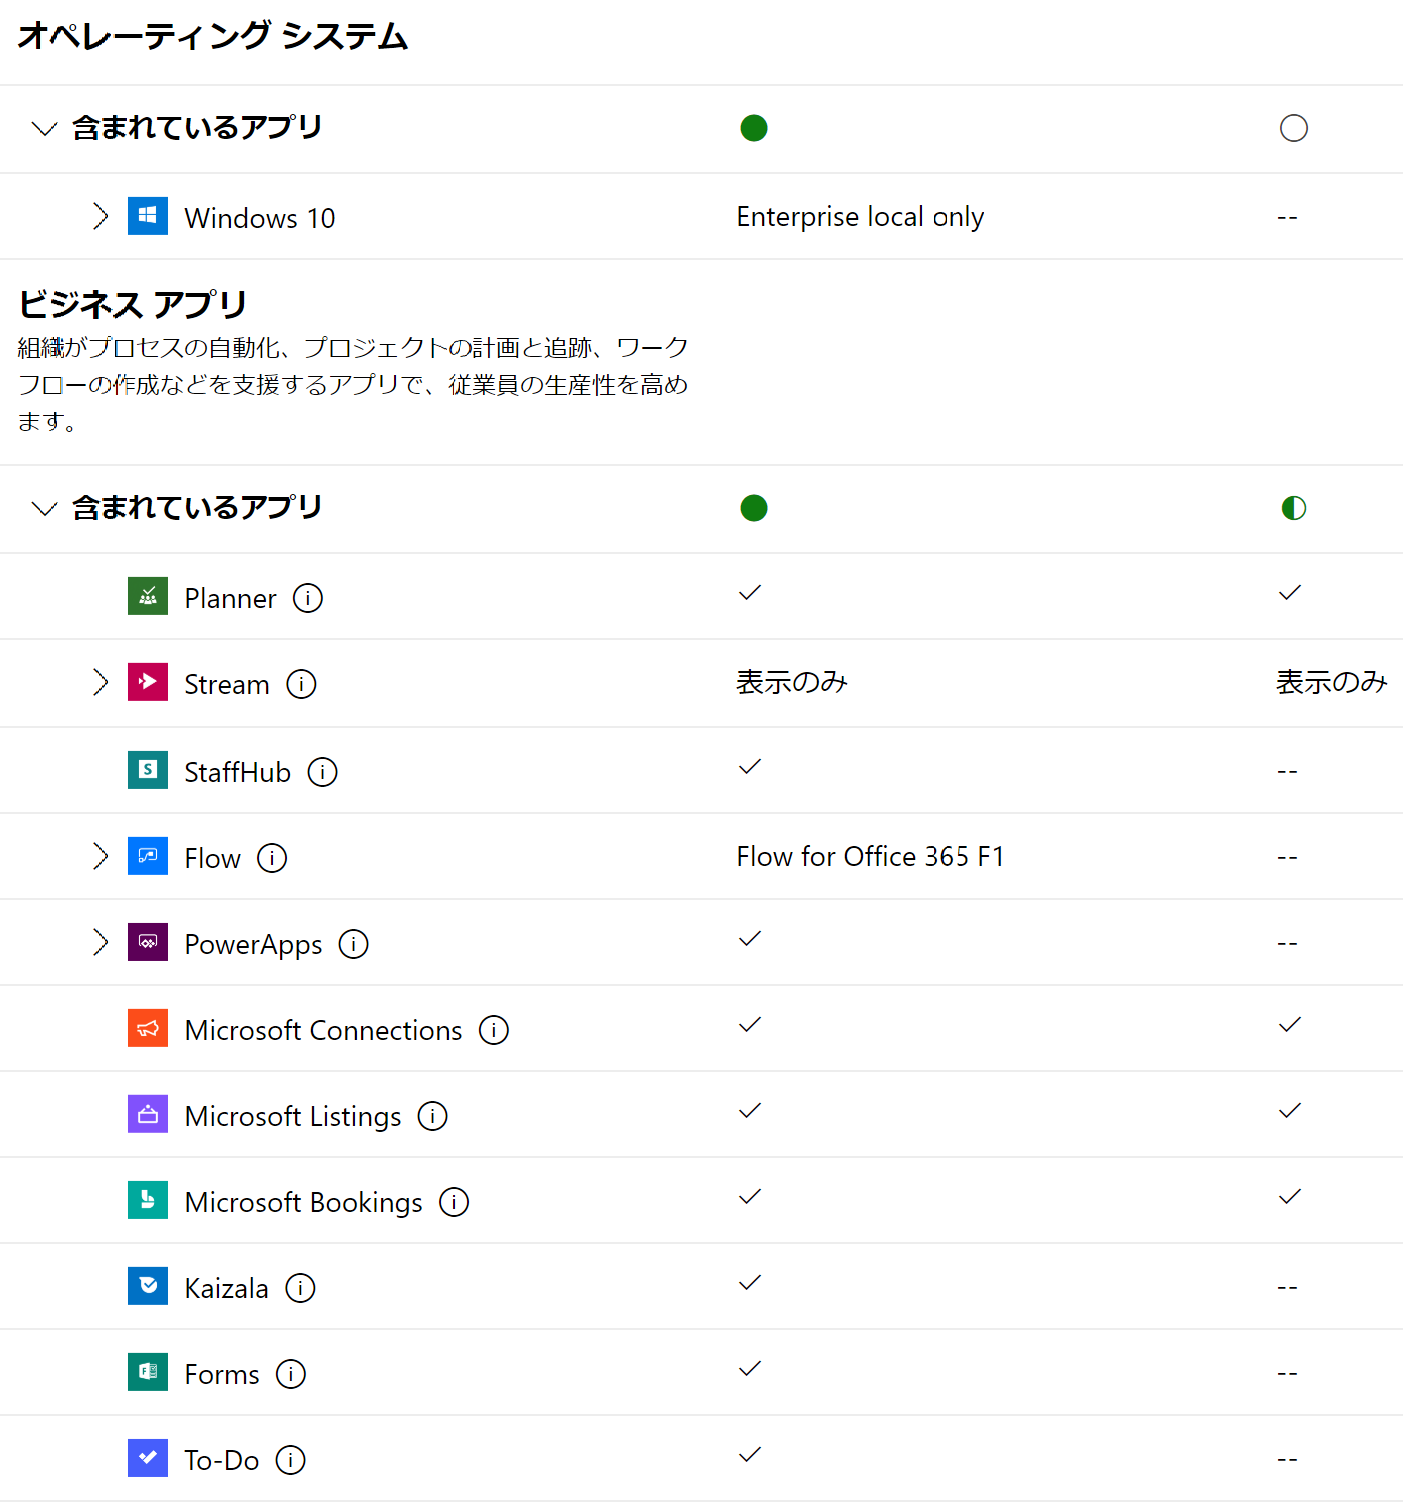Screen dimensions: 1403x1508
Task: Click the green filled circle in operating system row
Action: point(754,128)
